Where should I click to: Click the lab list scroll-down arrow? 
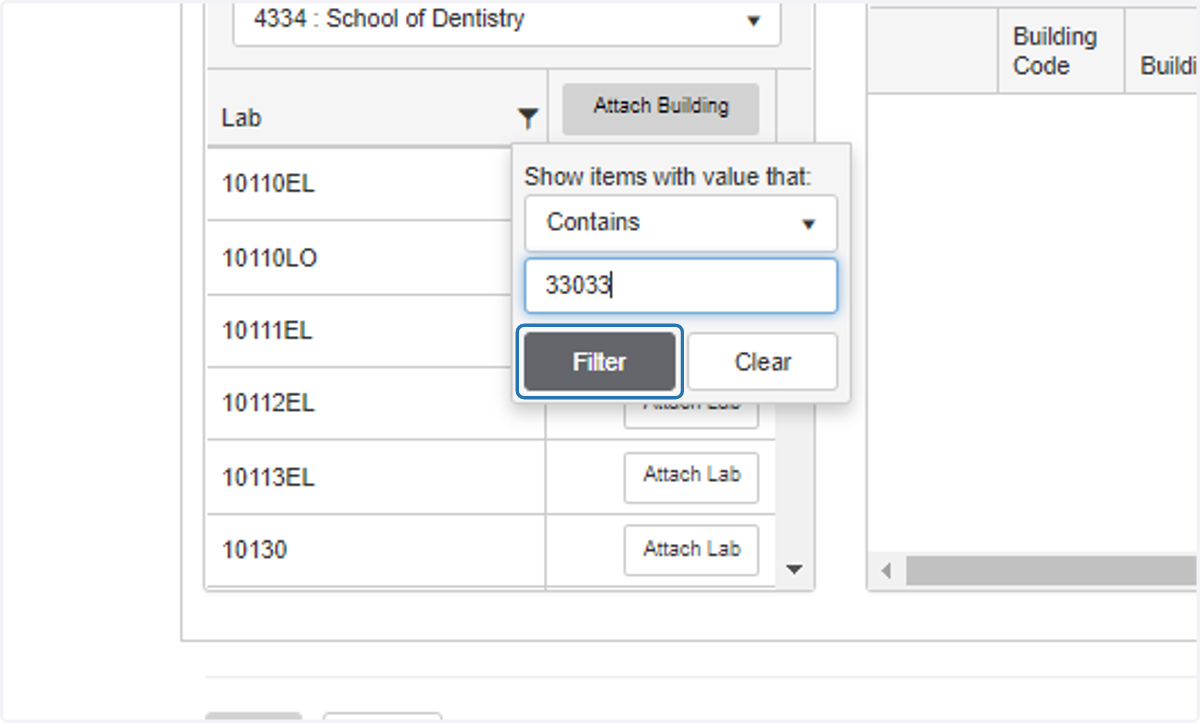click(795, 570)
